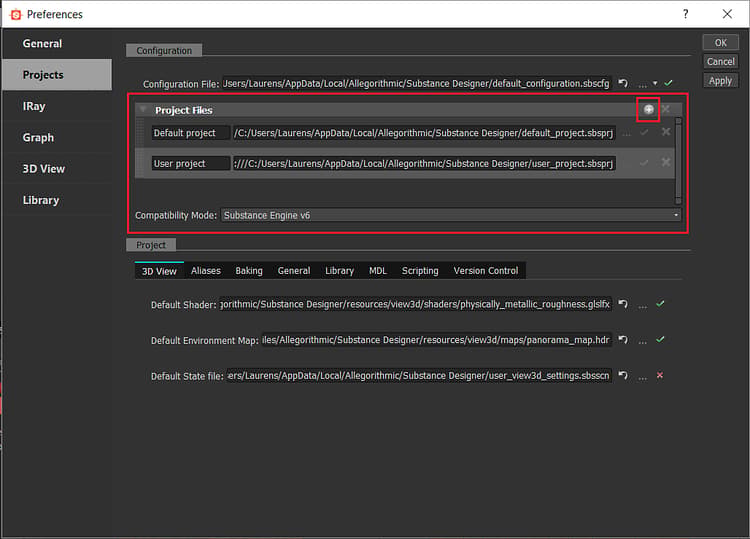The image size is (750, 539).
Task: Switch to the General project tab
Action: click(294, 271)
